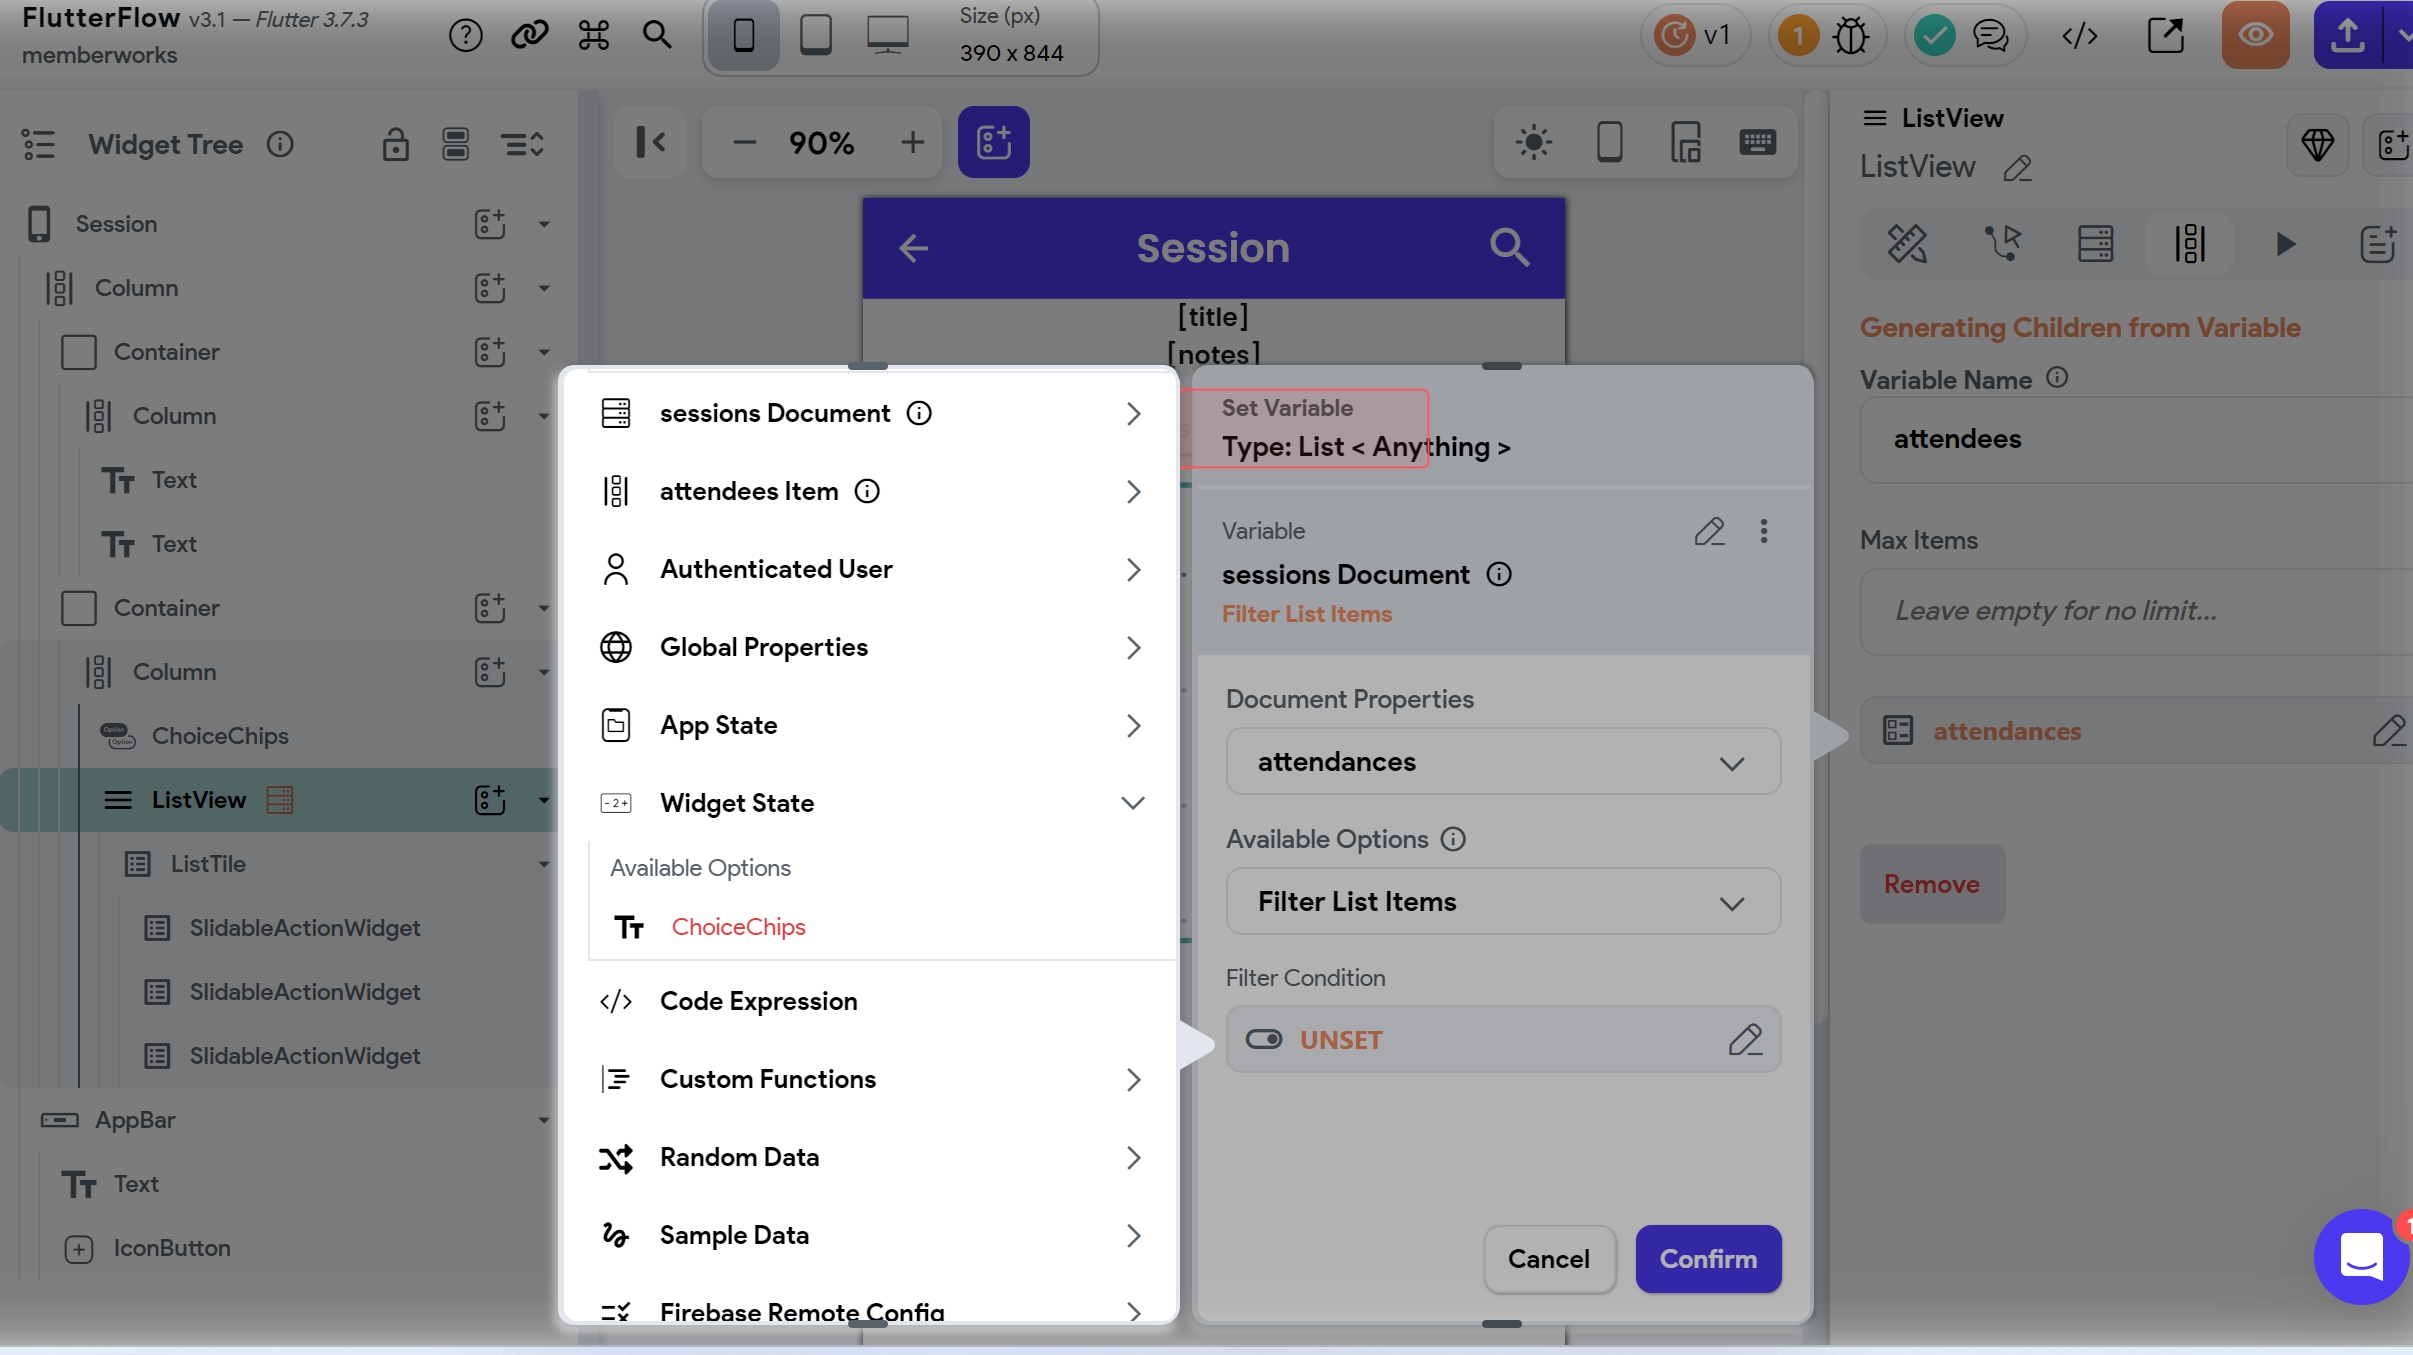Zoom out with the minus button
This screenshot has height=1355, width=2413.
click(x=744, y=142)
